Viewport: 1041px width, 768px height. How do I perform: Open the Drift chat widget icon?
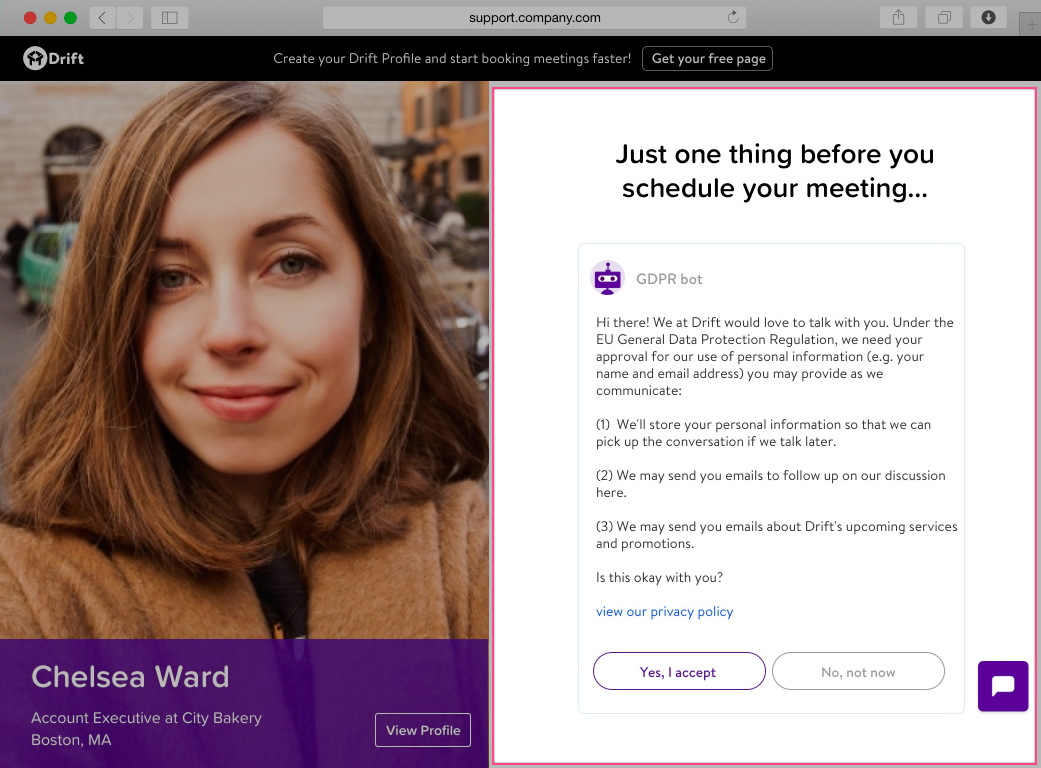[x=1002, y=686]
